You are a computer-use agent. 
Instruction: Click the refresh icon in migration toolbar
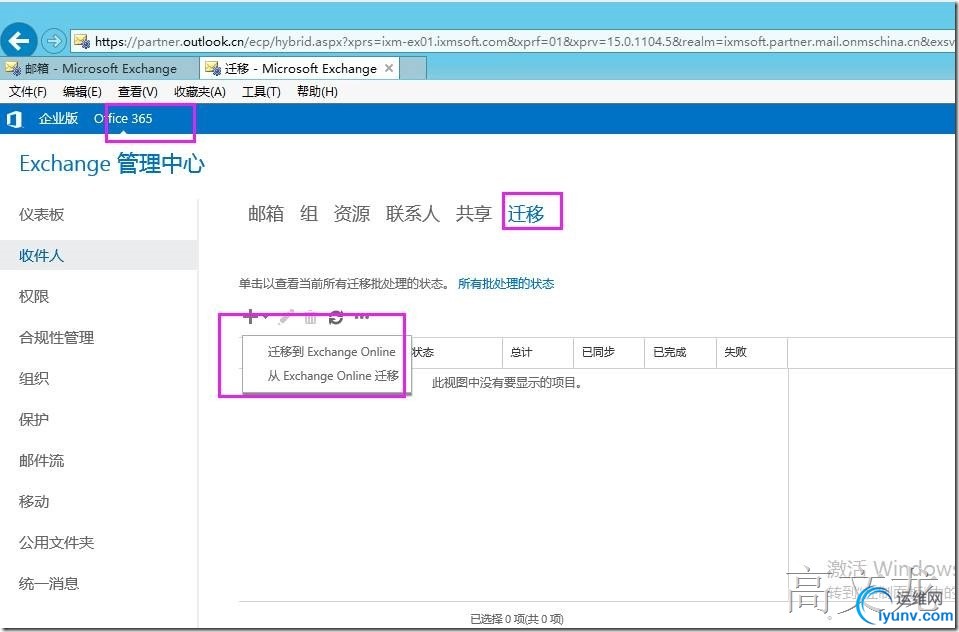coord(336,317)
